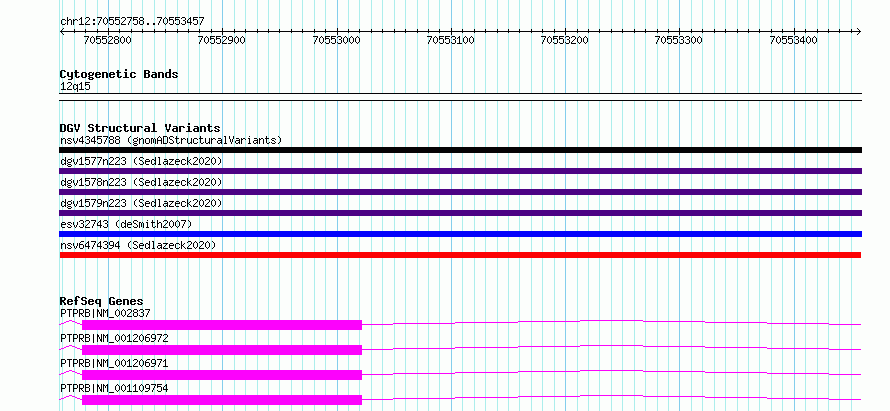
Task: Click the chr12:70552758..70553457 position text
Action: (x=132, y=21)
